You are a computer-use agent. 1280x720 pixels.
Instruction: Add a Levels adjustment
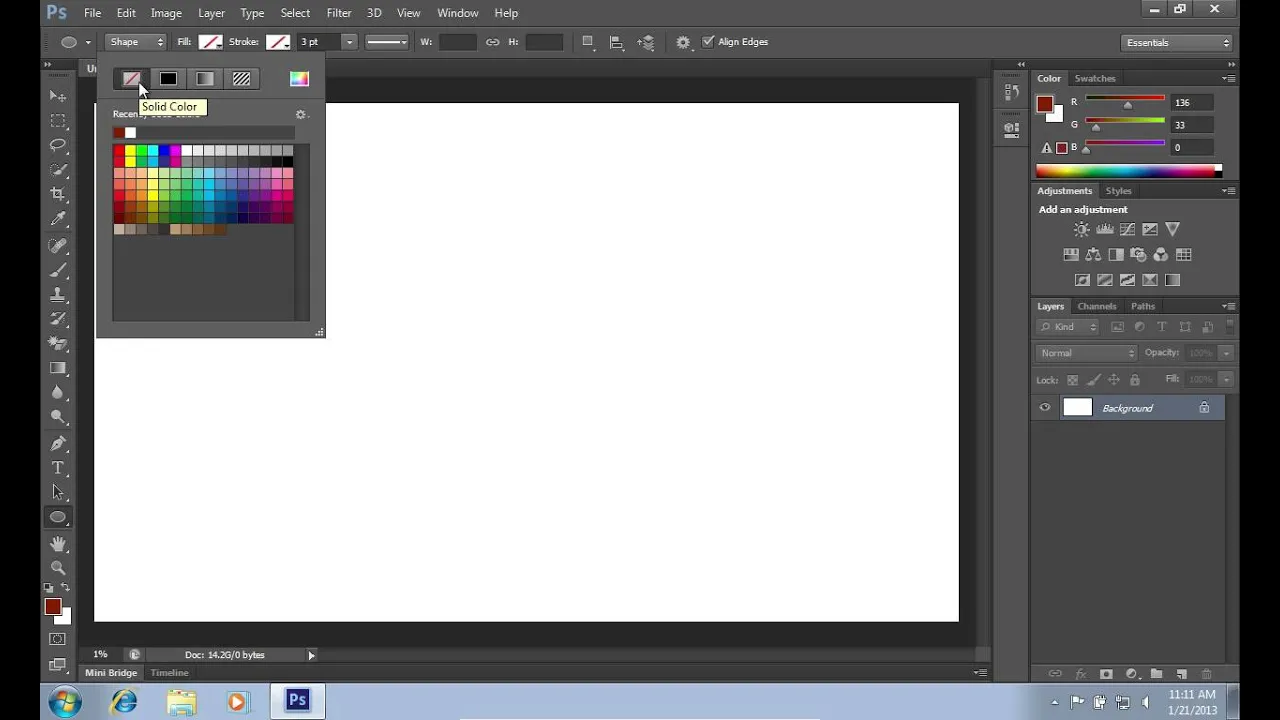[x=1105, y=229]
